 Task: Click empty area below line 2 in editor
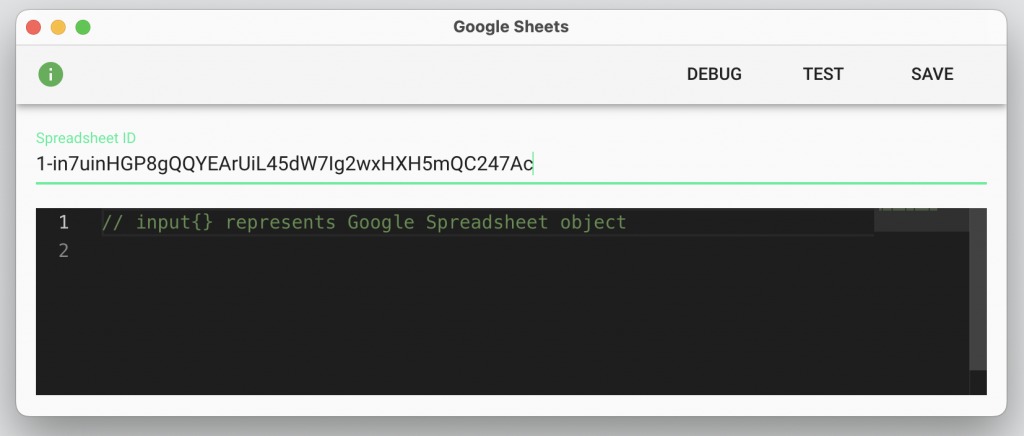point(487,326)
